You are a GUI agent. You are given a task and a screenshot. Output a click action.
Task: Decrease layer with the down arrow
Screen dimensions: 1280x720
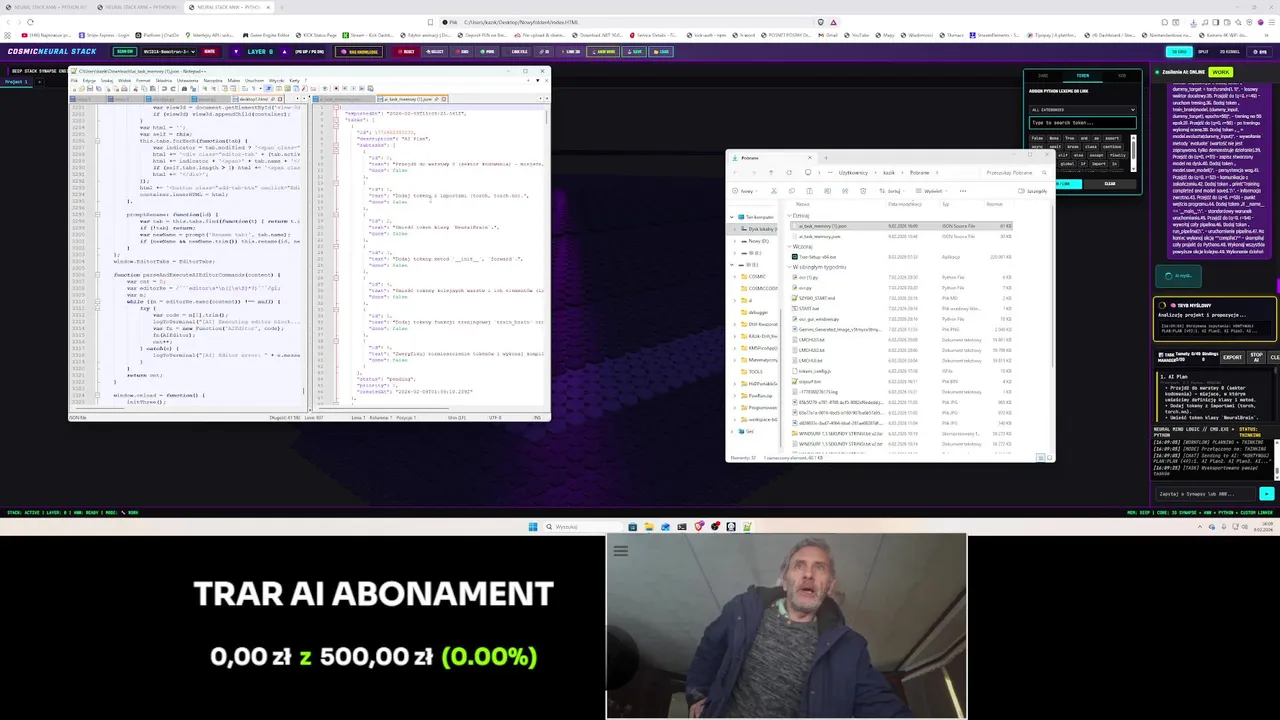click(236, 51)
